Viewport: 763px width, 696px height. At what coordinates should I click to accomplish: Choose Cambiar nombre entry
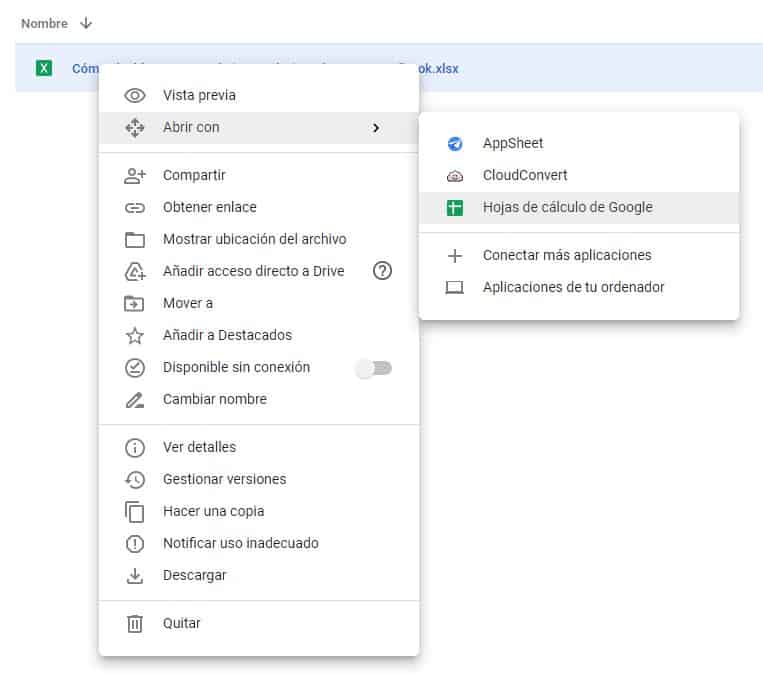(259, 400)
